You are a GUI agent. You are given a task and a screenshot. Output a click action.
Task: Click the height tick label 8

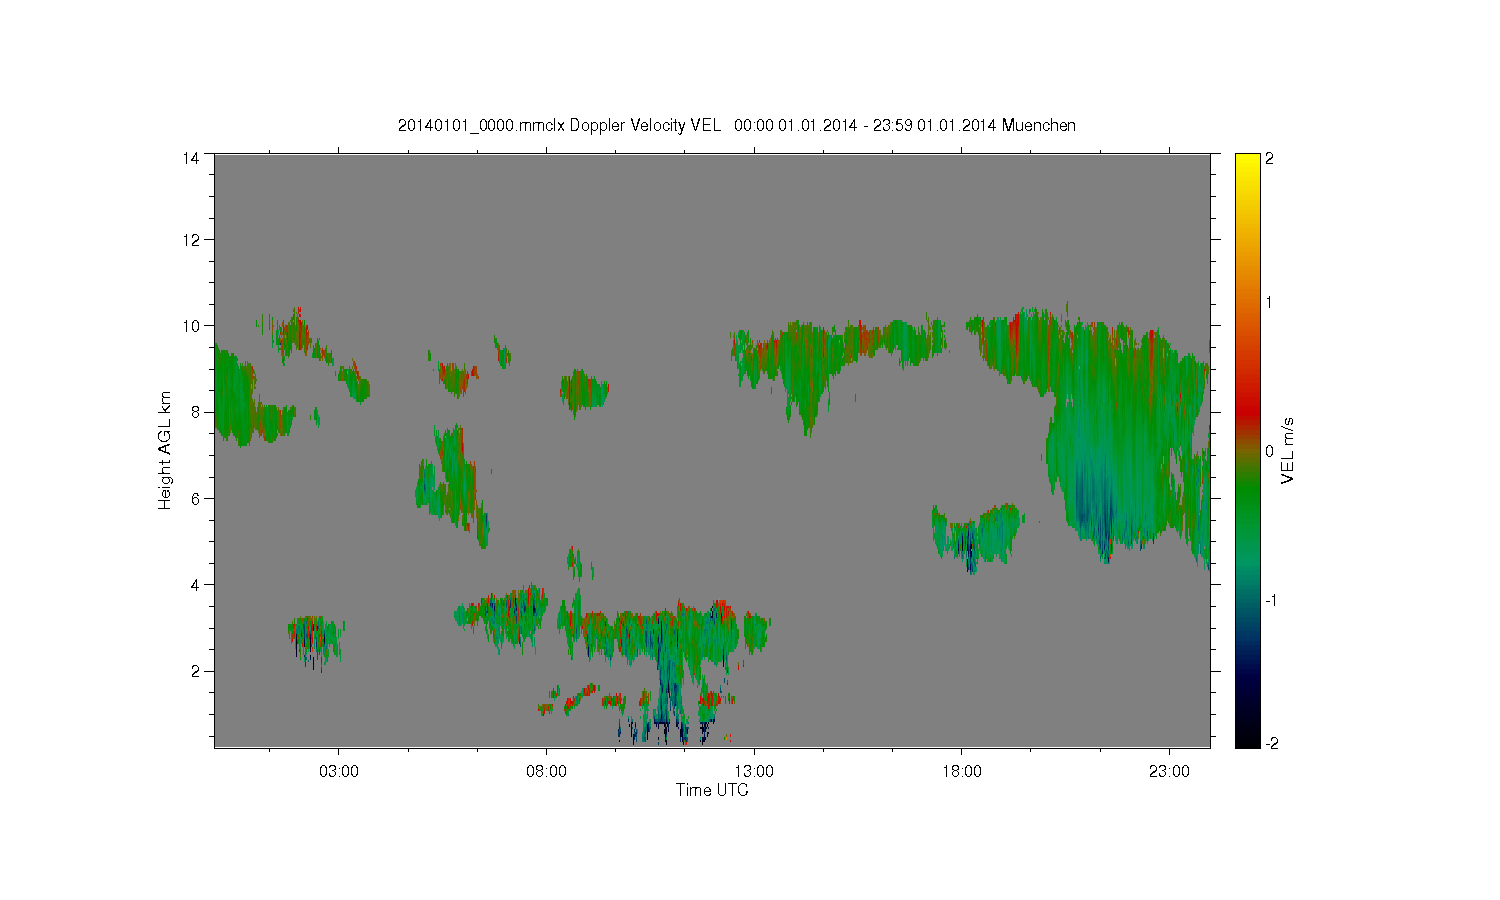click(196, 412)
